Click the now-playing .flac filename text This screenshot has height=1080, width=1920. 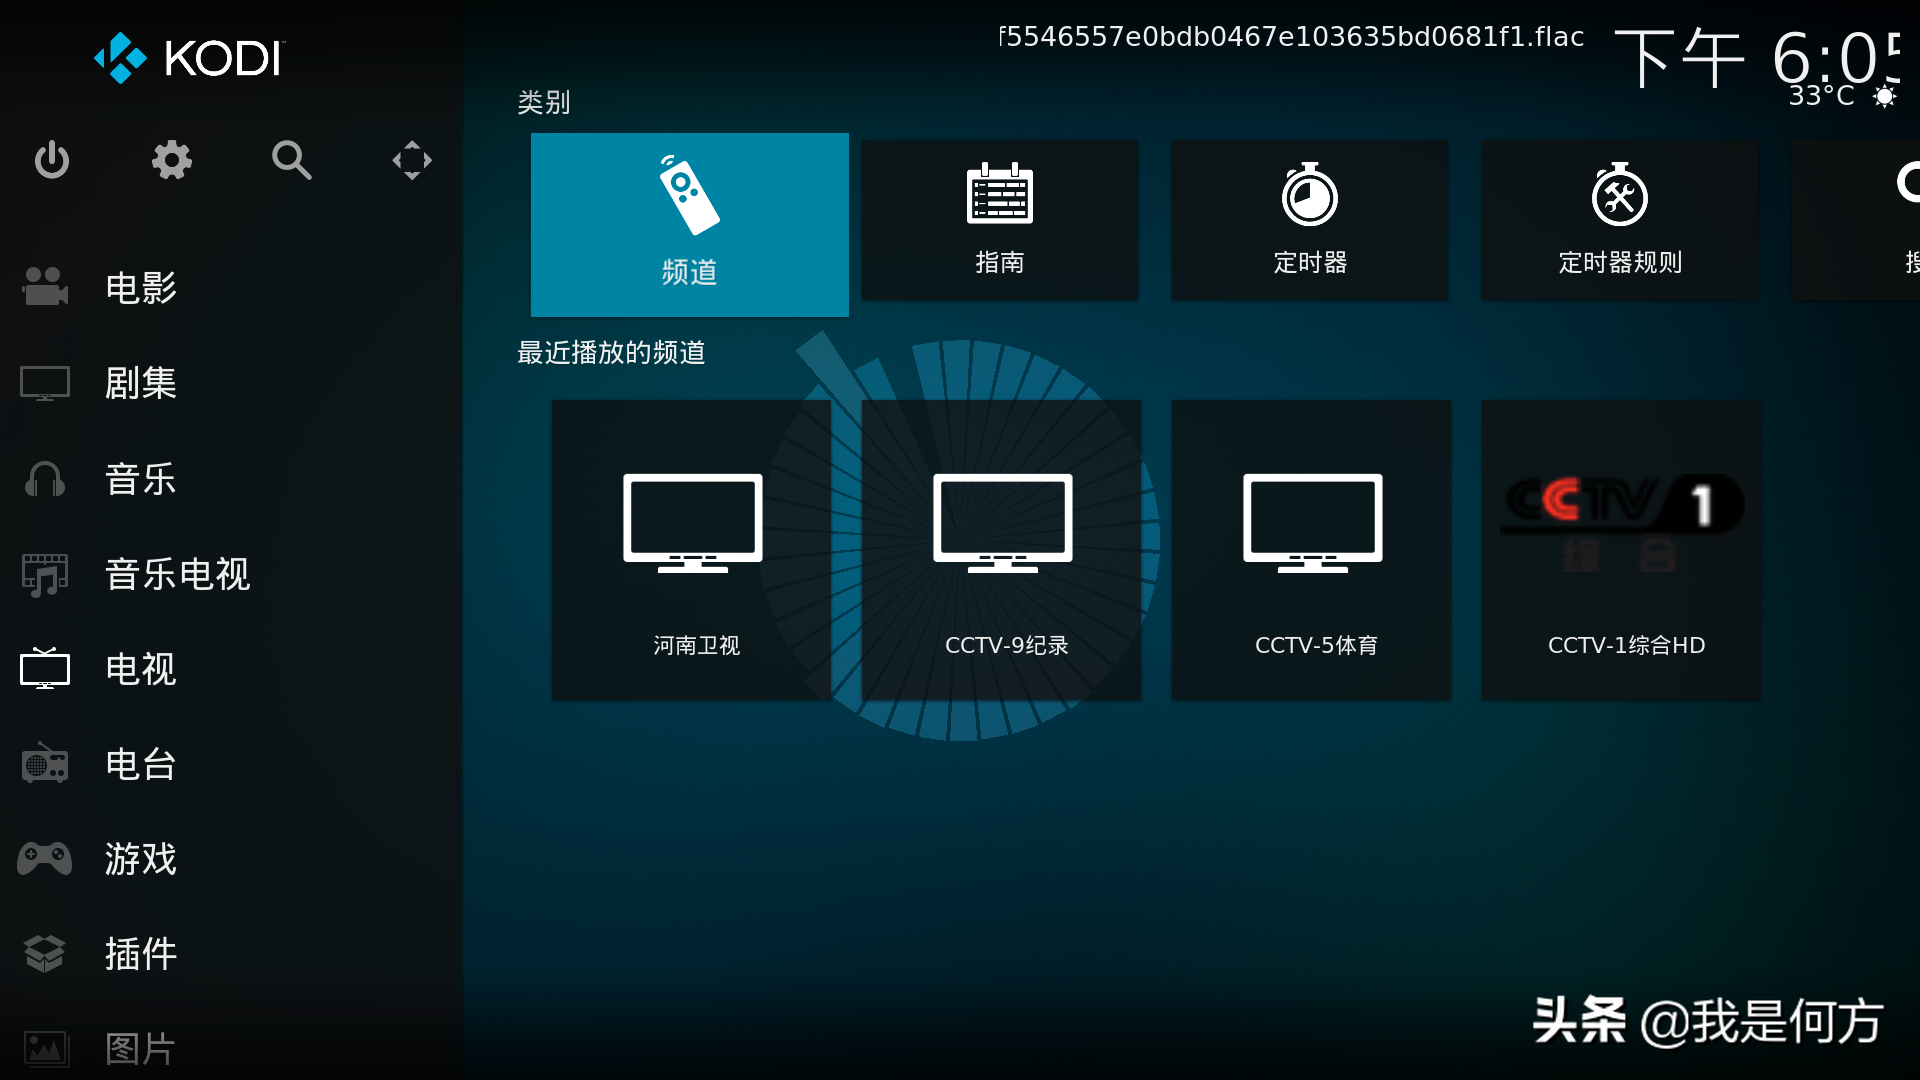tap(1292, 37)
